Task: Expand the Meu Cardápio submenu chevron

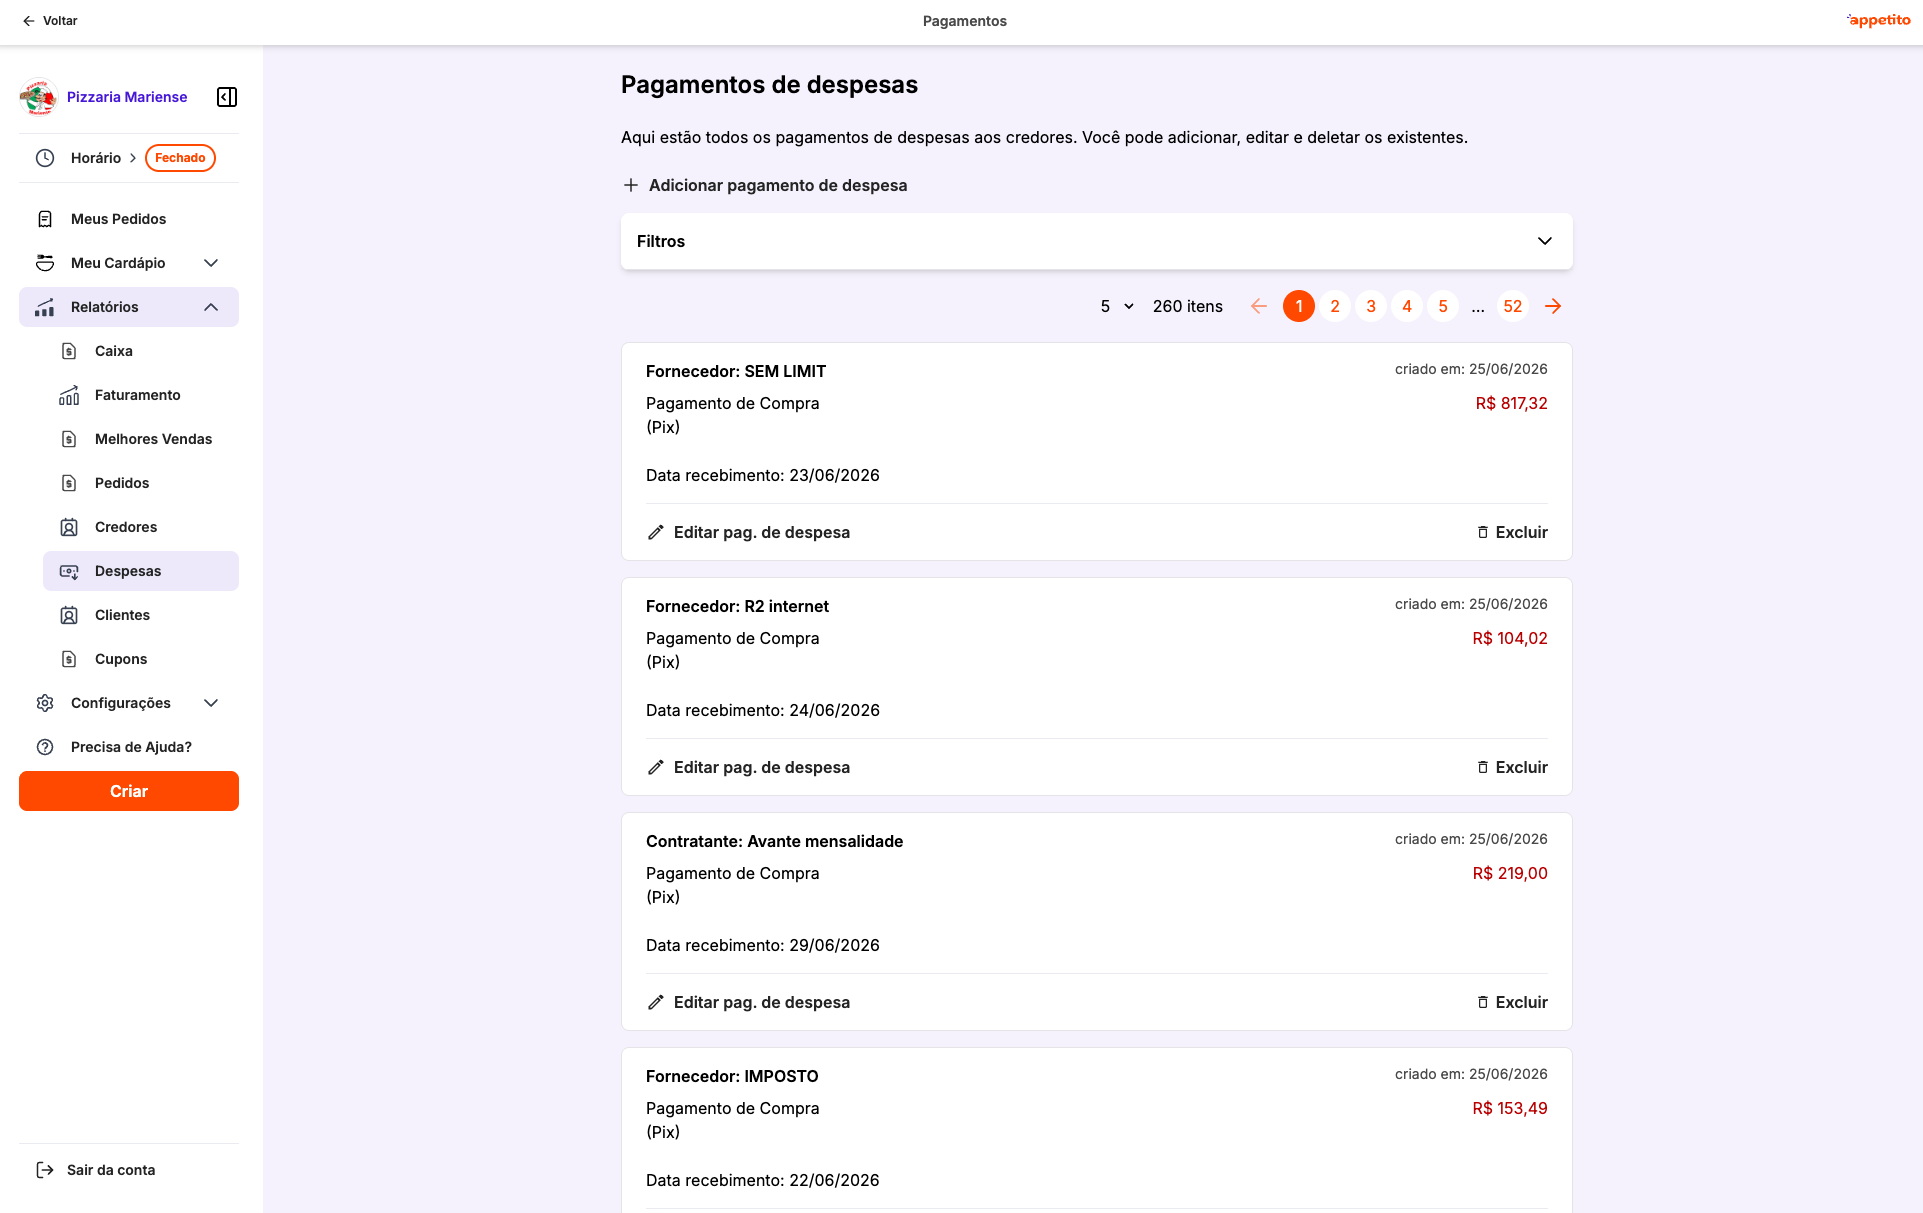Action: pos(211,263)
